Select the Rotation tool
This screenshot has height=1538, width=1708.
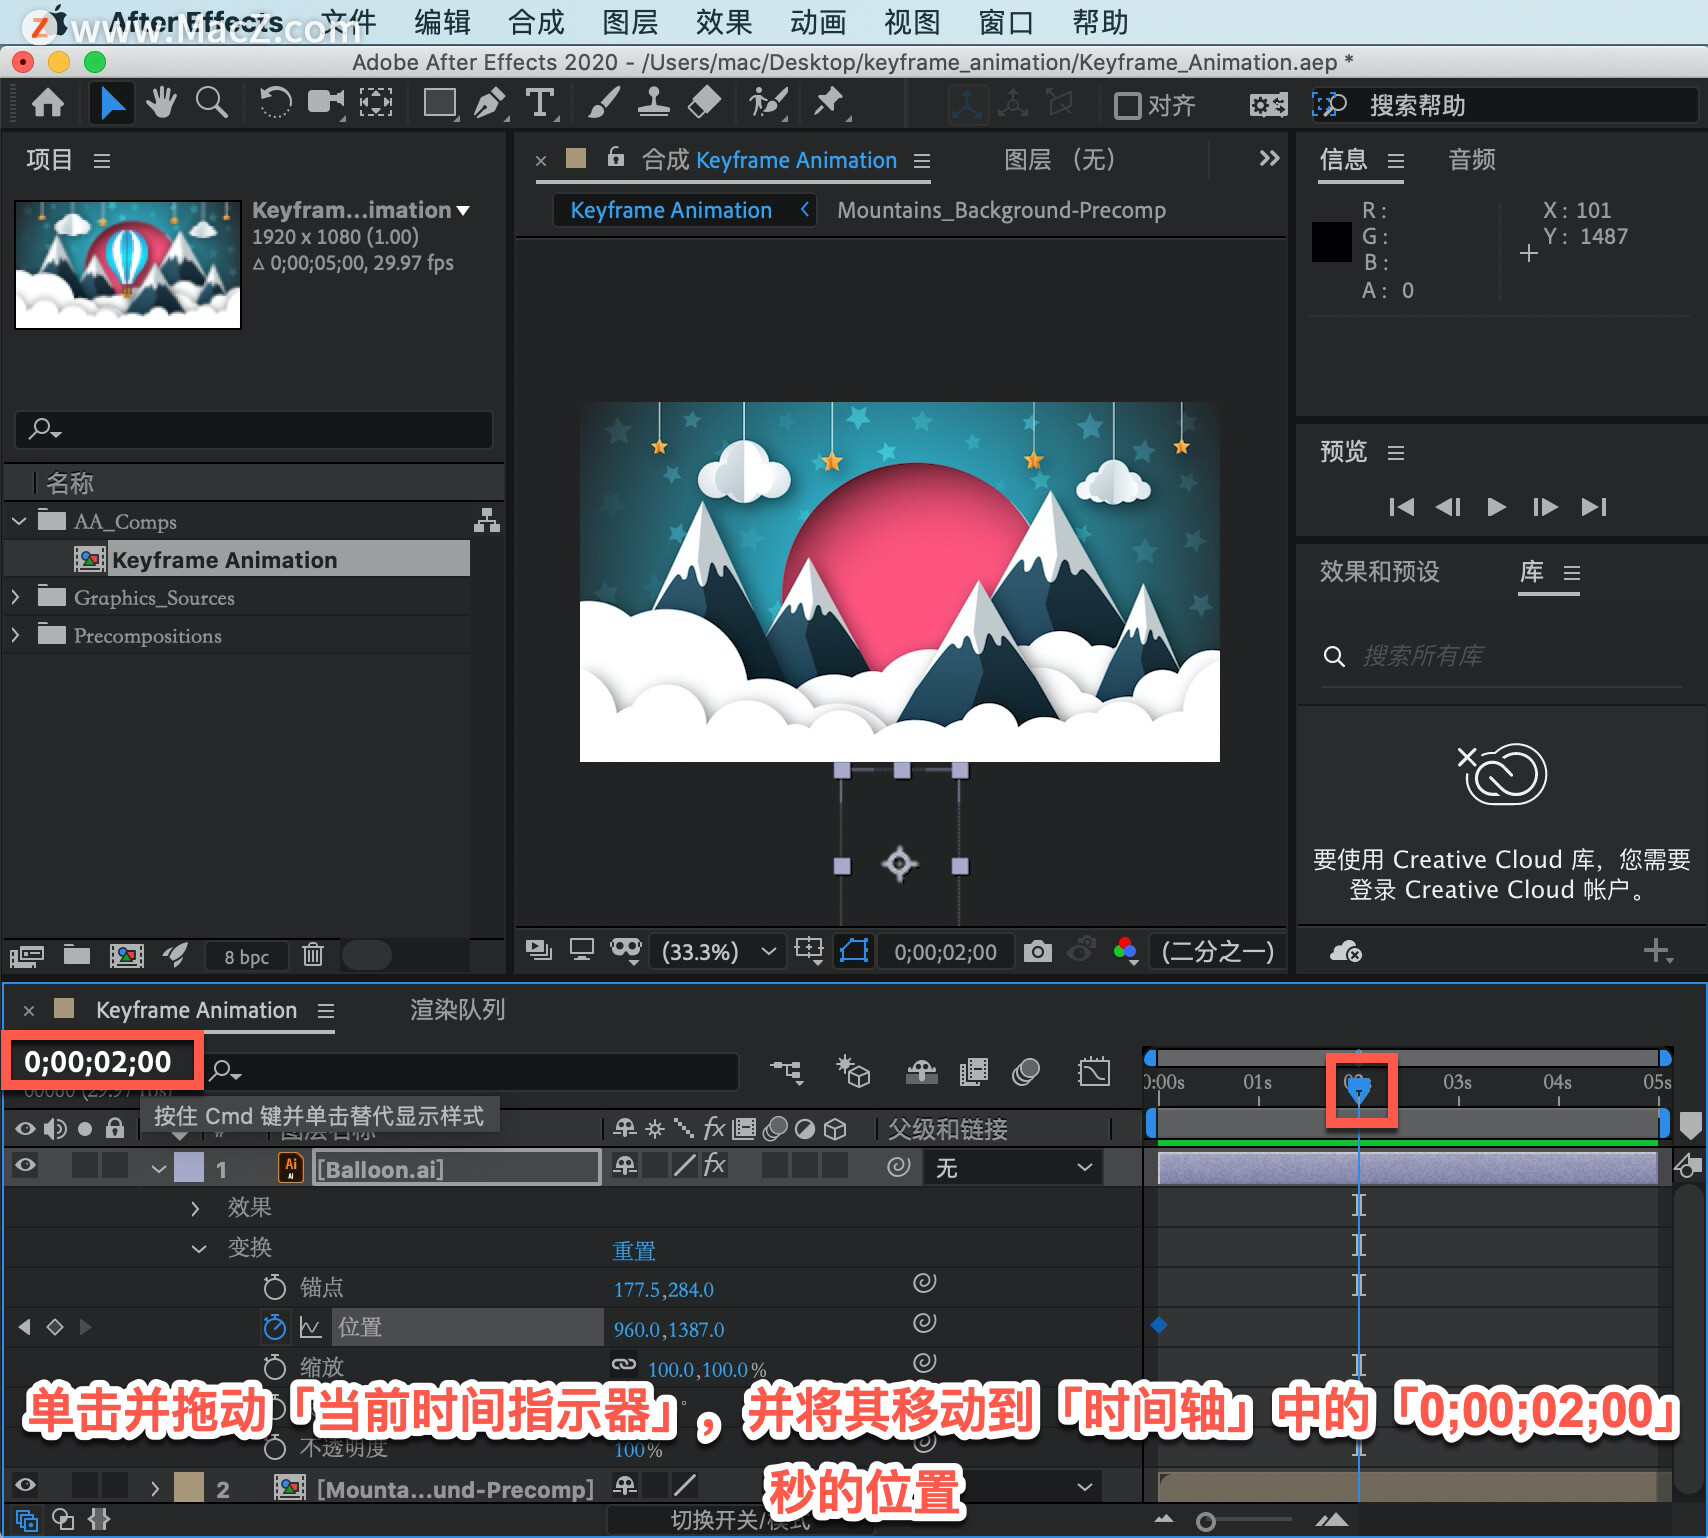pos(275,103)
